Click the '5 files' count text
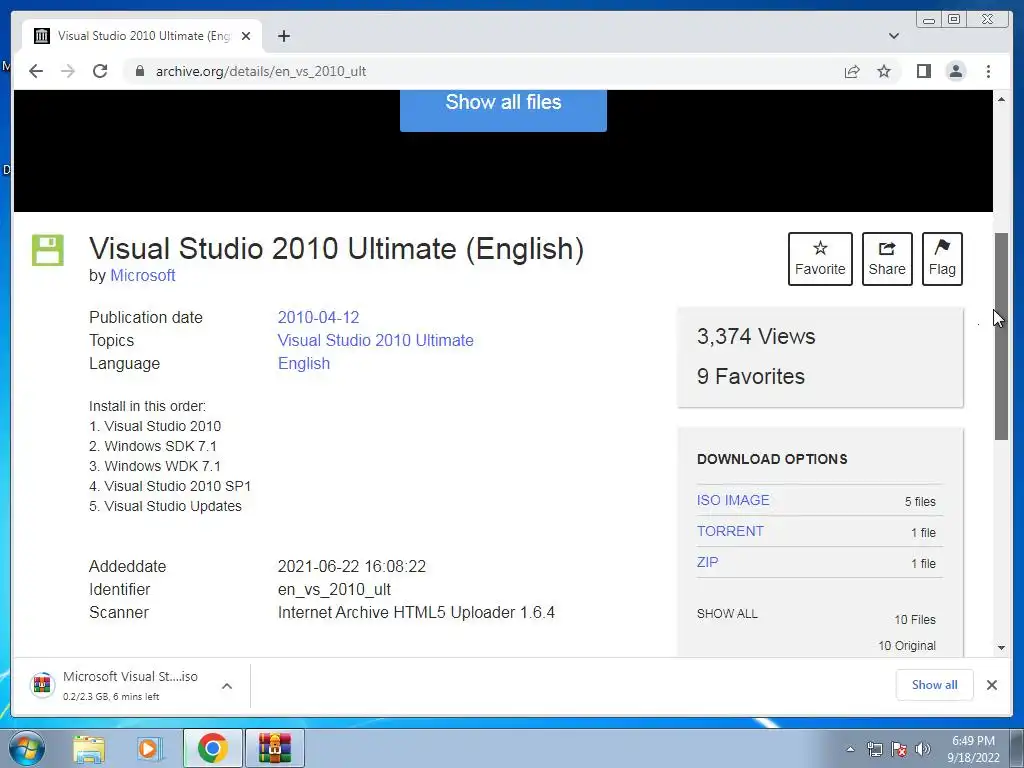 tap(920, 502)
